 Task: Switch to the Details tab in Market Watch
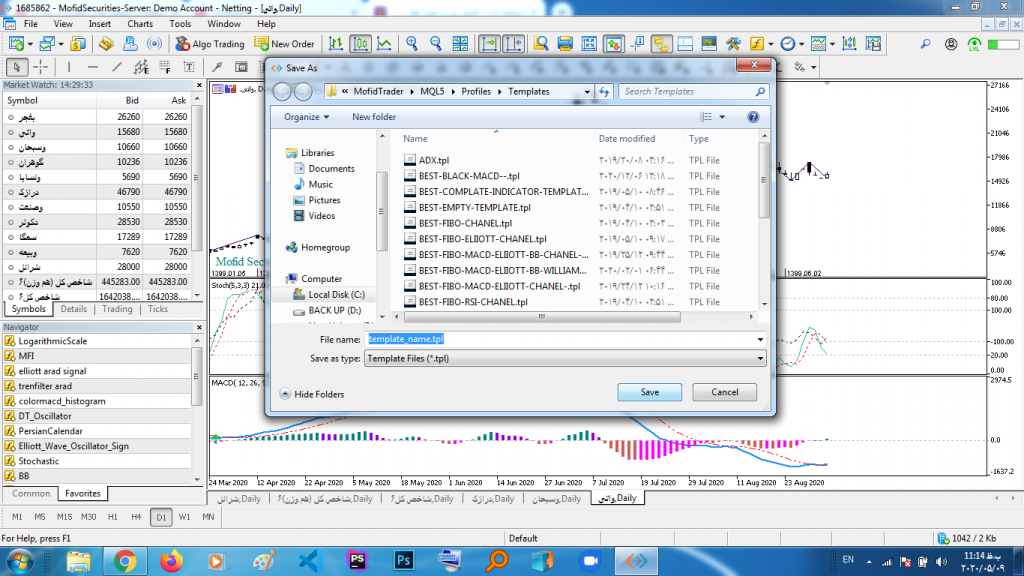coord(73,309)
